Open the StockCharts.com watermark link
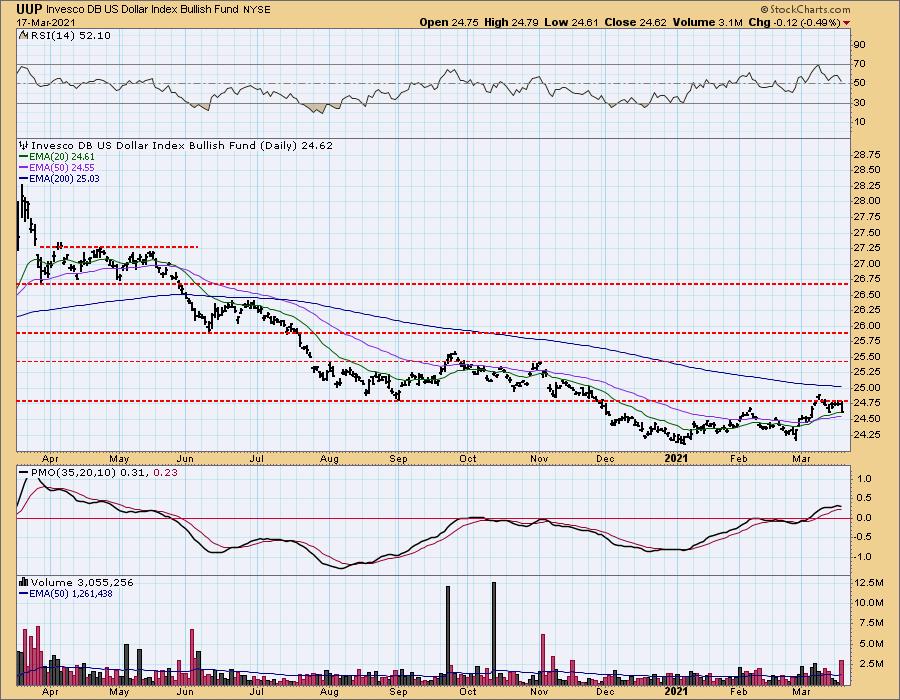900x700 pixels. [805, 9]
